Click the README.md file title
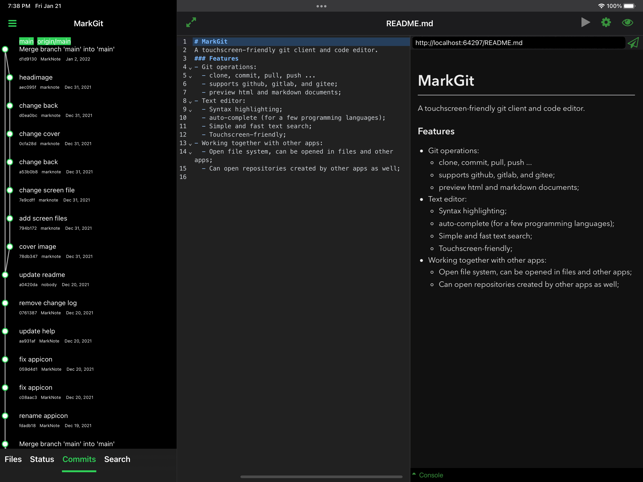The height and width of the screenshot is (482, 643). [409, 23]
